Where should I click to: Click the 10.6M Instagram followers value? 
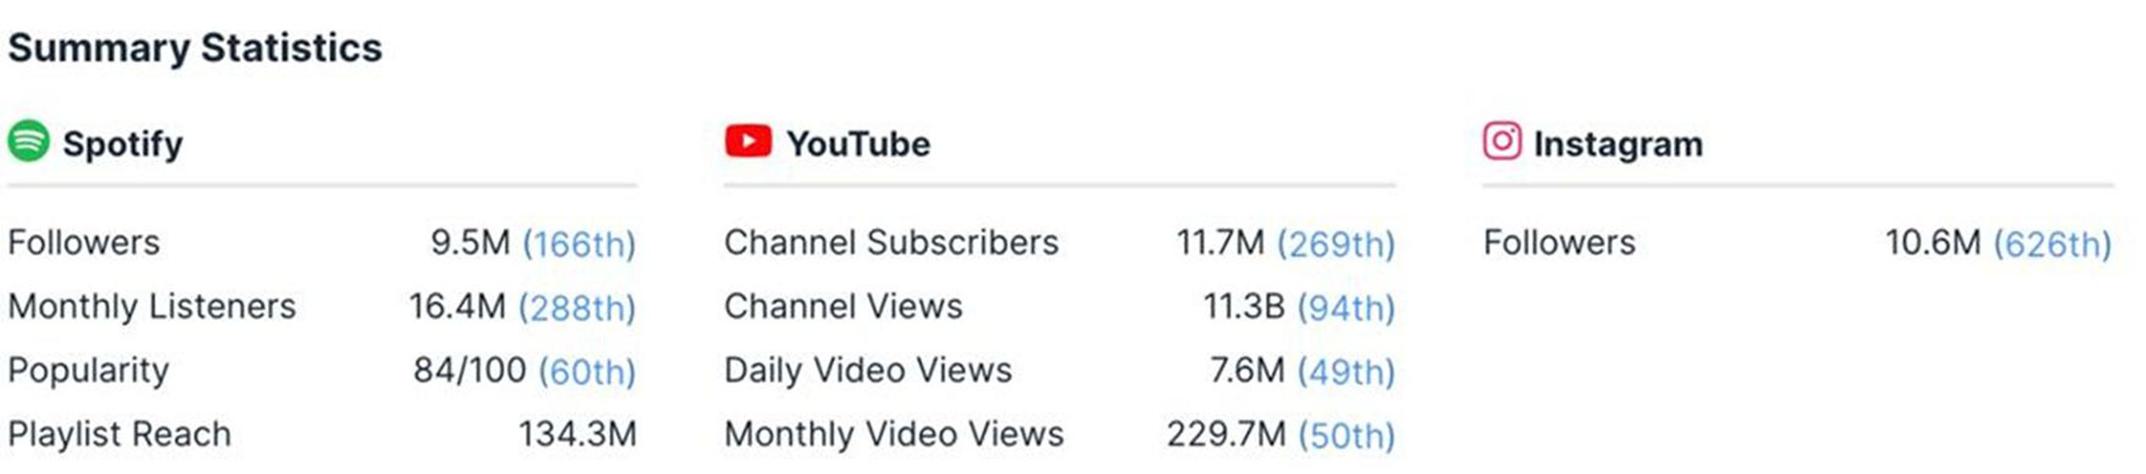point(1932,243)
